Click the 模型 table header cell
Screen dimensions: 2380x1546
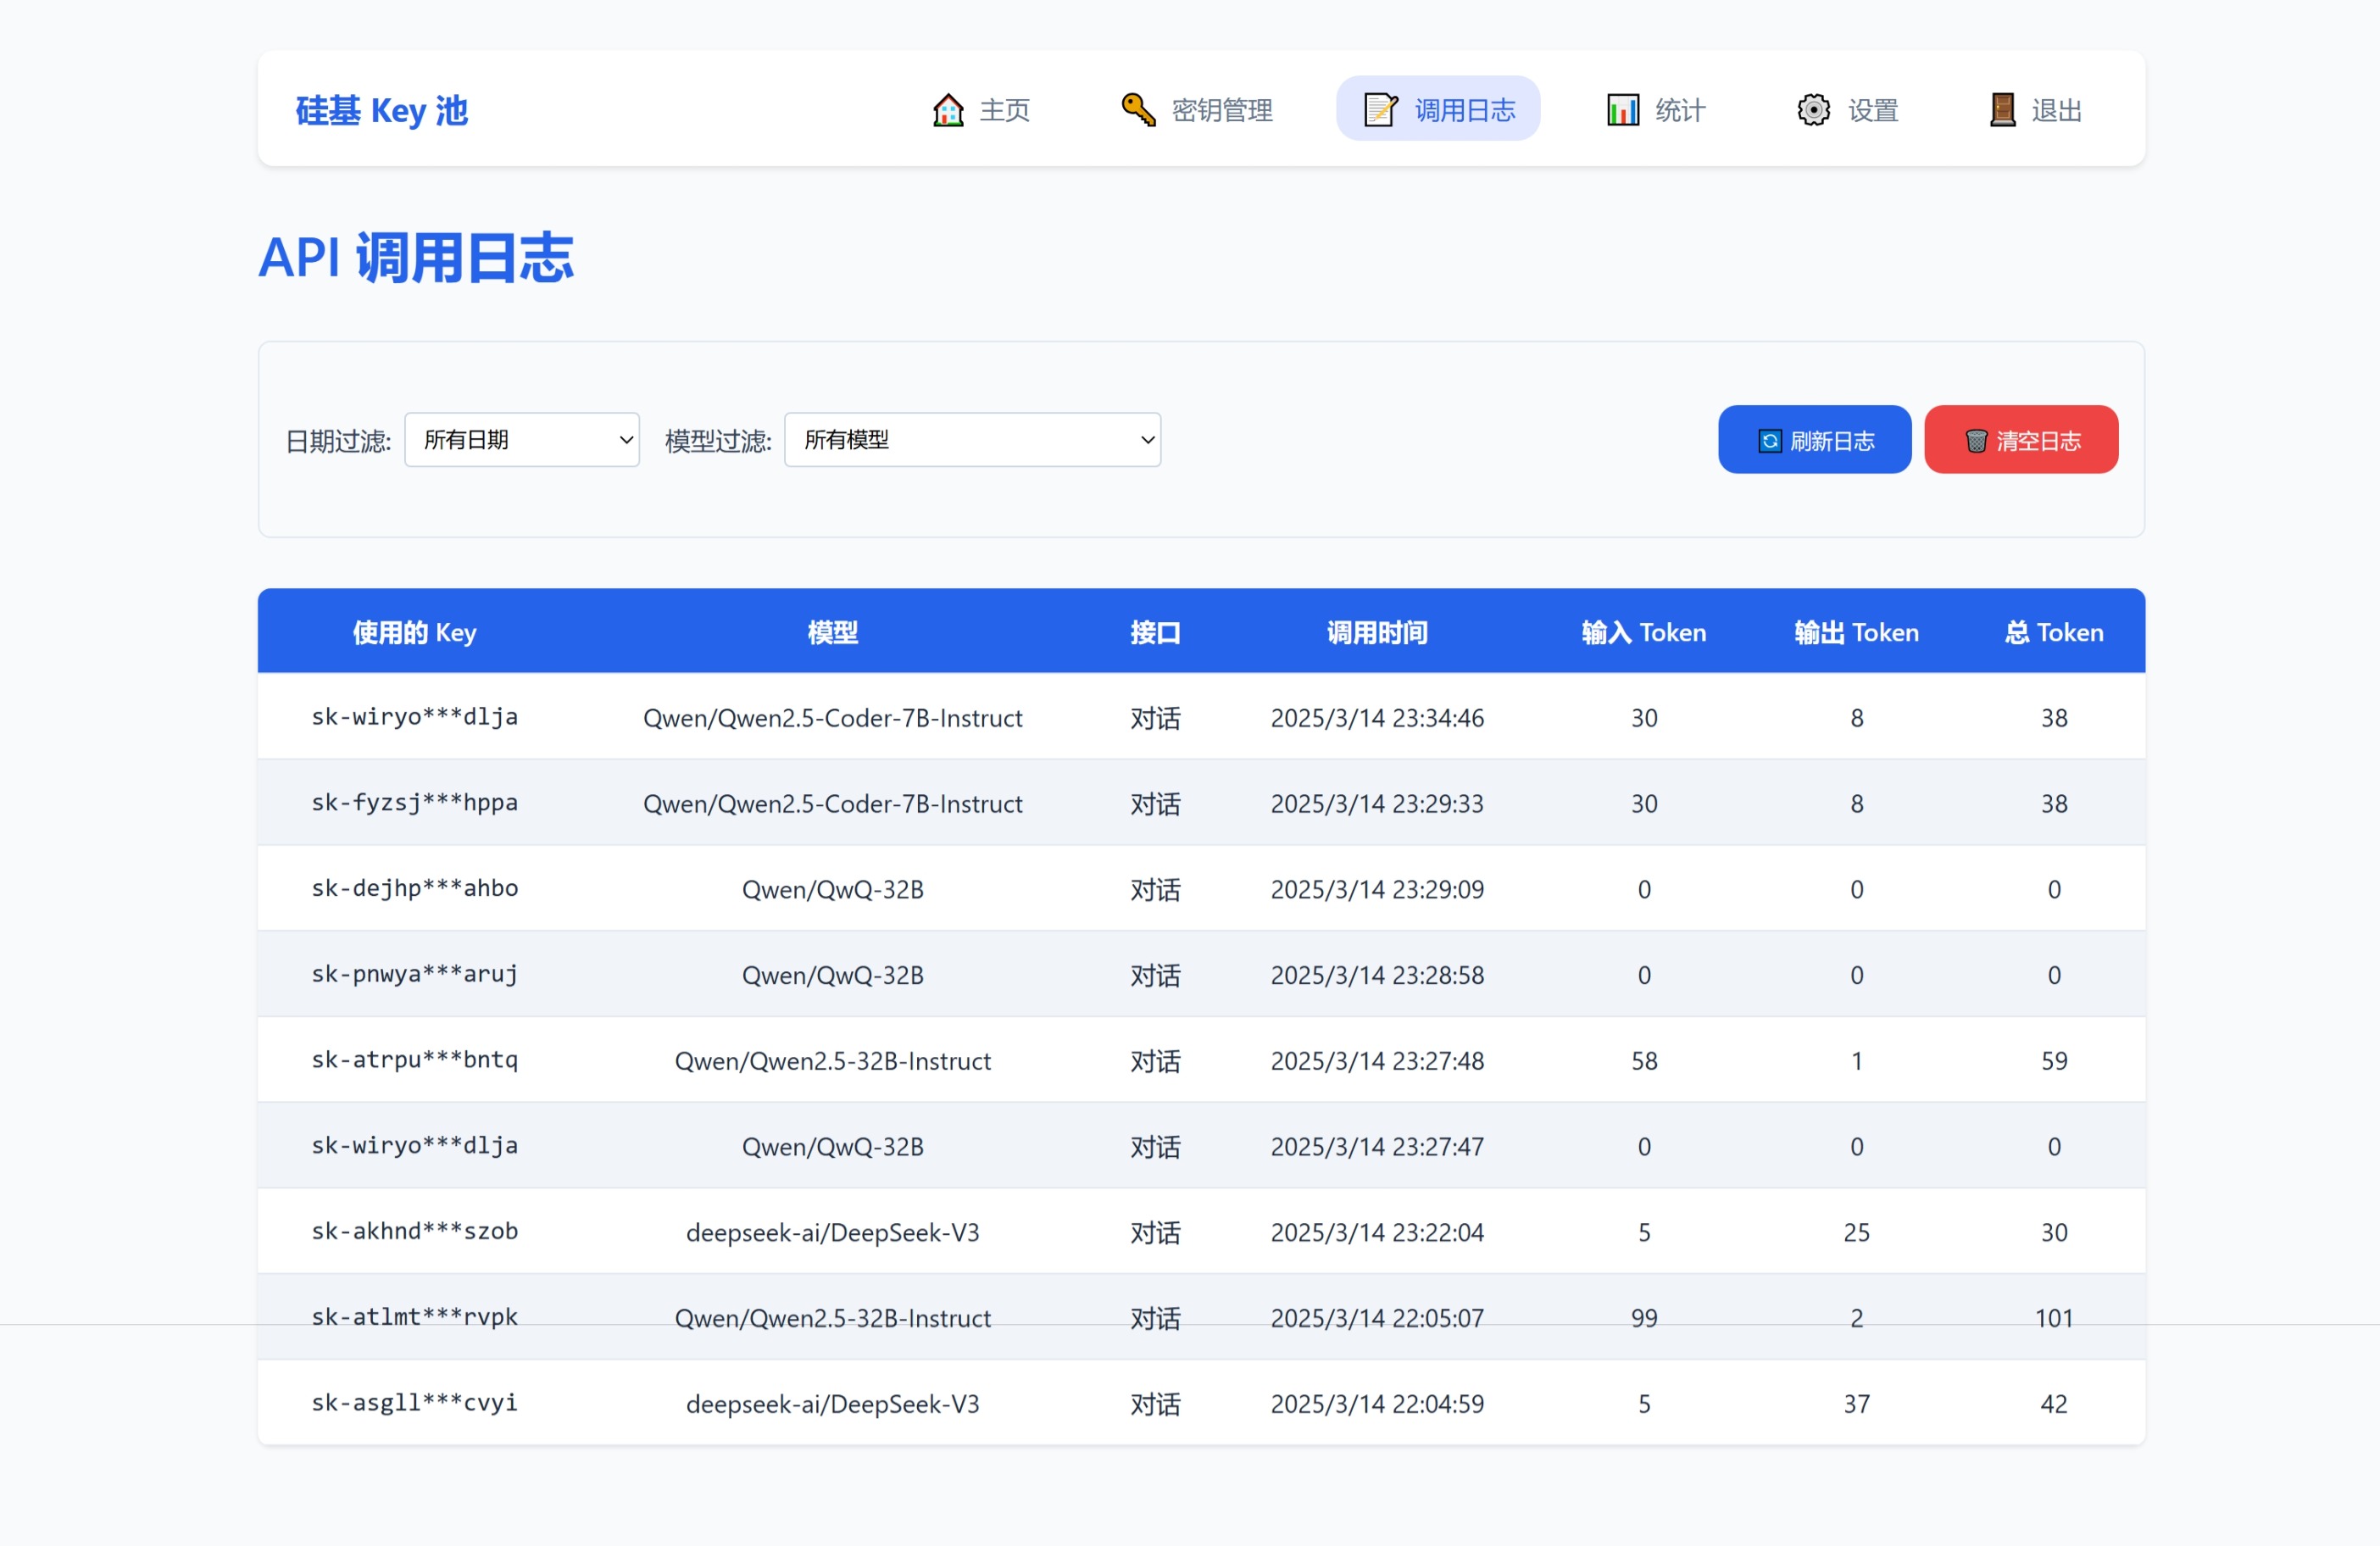(833, 631)
